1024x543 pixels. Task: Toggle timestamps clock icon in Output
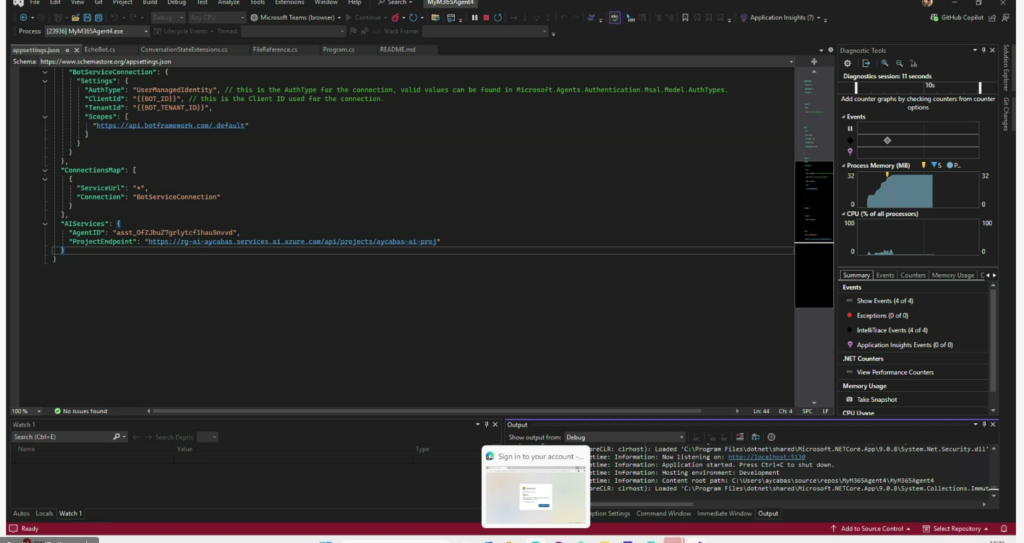(771, 437)
